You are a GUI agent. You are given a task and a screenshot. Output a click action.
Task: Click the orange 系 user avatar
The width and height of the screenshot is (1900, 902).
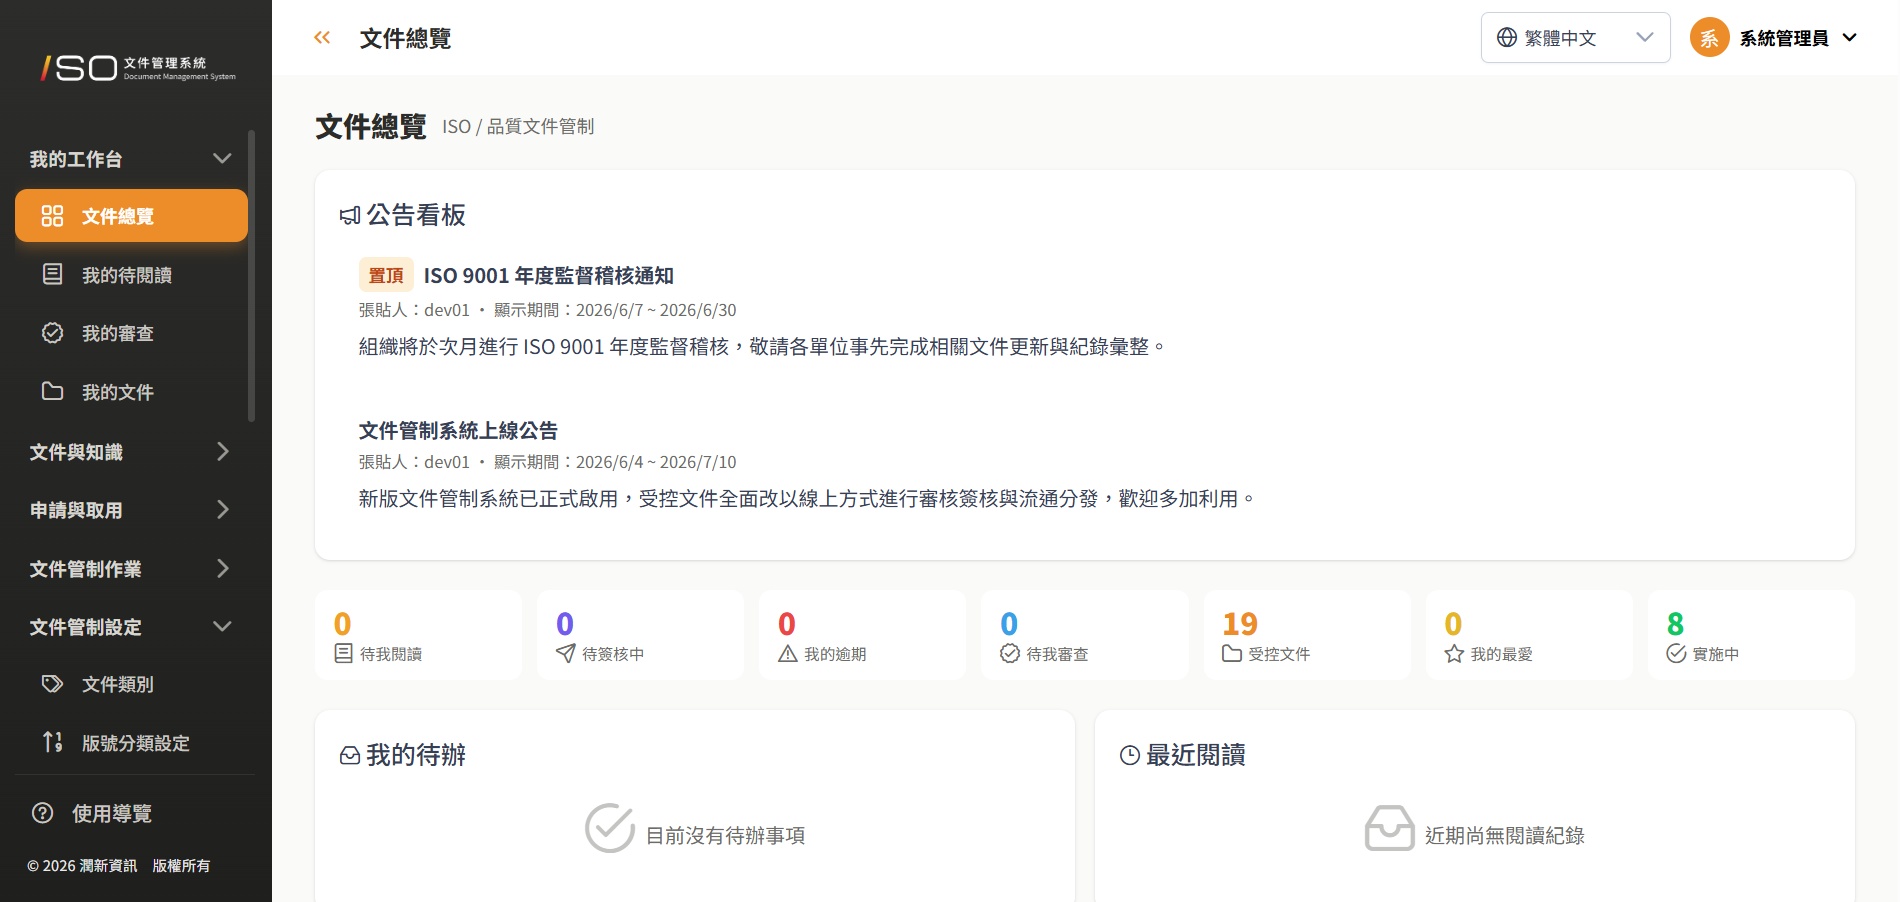coord(1710,38)
